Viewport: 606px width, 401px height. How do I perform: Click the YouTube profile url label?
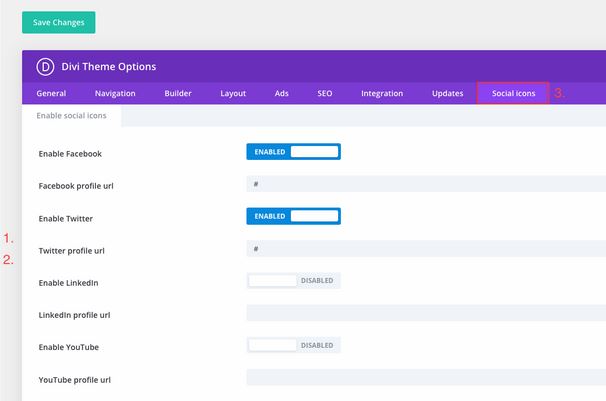(75, 380)
